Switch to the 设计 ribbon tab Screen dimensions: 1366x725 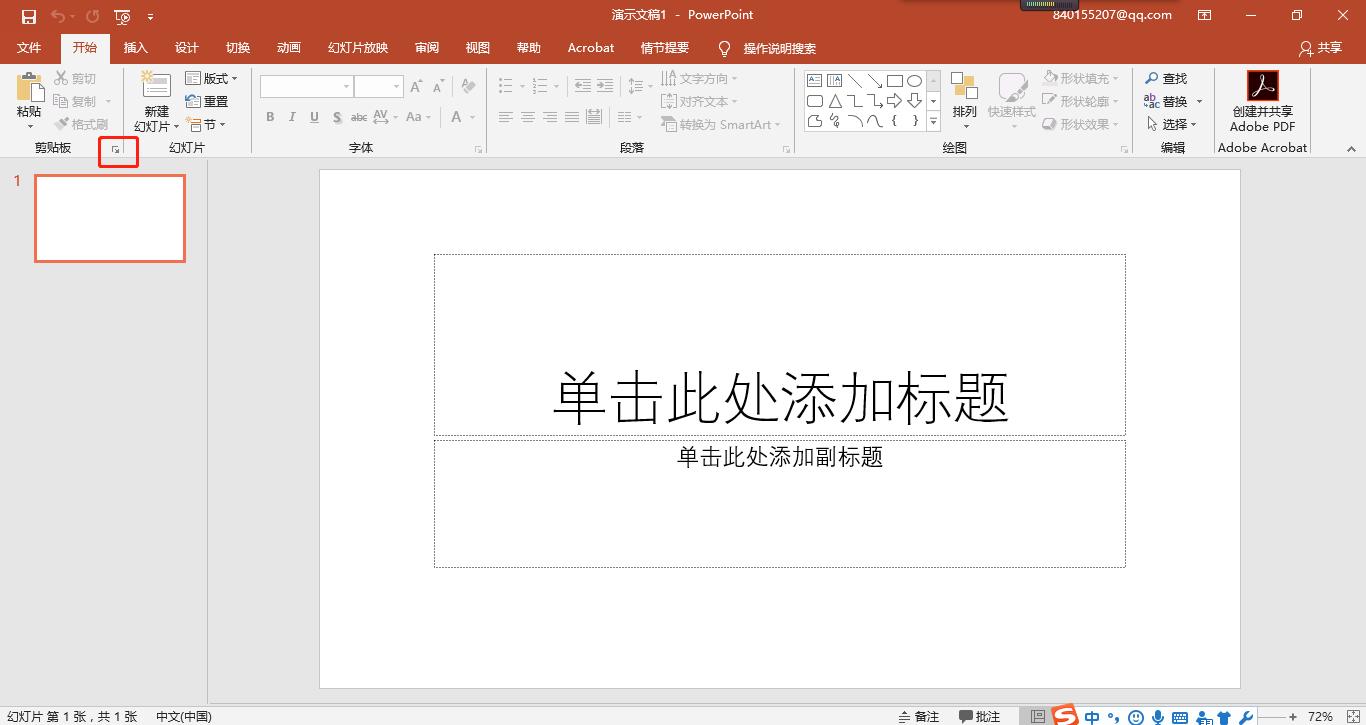186,47
